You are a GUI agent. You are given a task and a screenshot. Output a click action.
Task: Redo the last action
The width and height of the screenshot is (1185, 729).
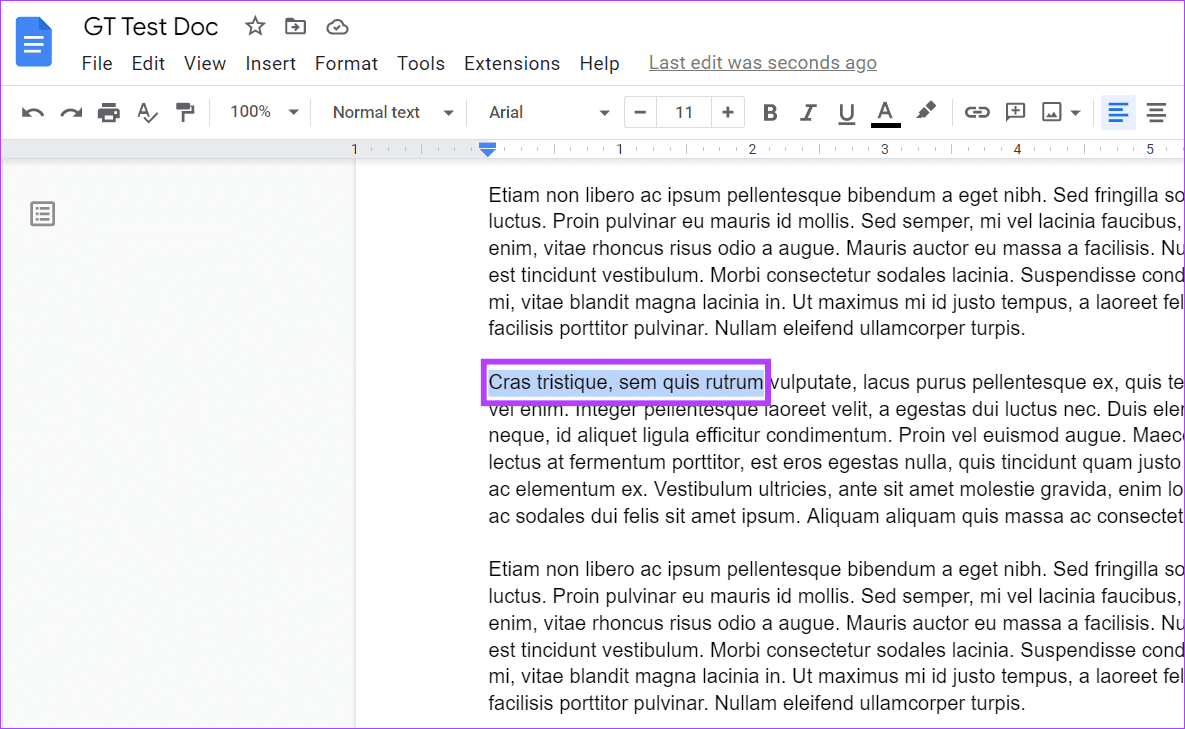tap(71, 113)
